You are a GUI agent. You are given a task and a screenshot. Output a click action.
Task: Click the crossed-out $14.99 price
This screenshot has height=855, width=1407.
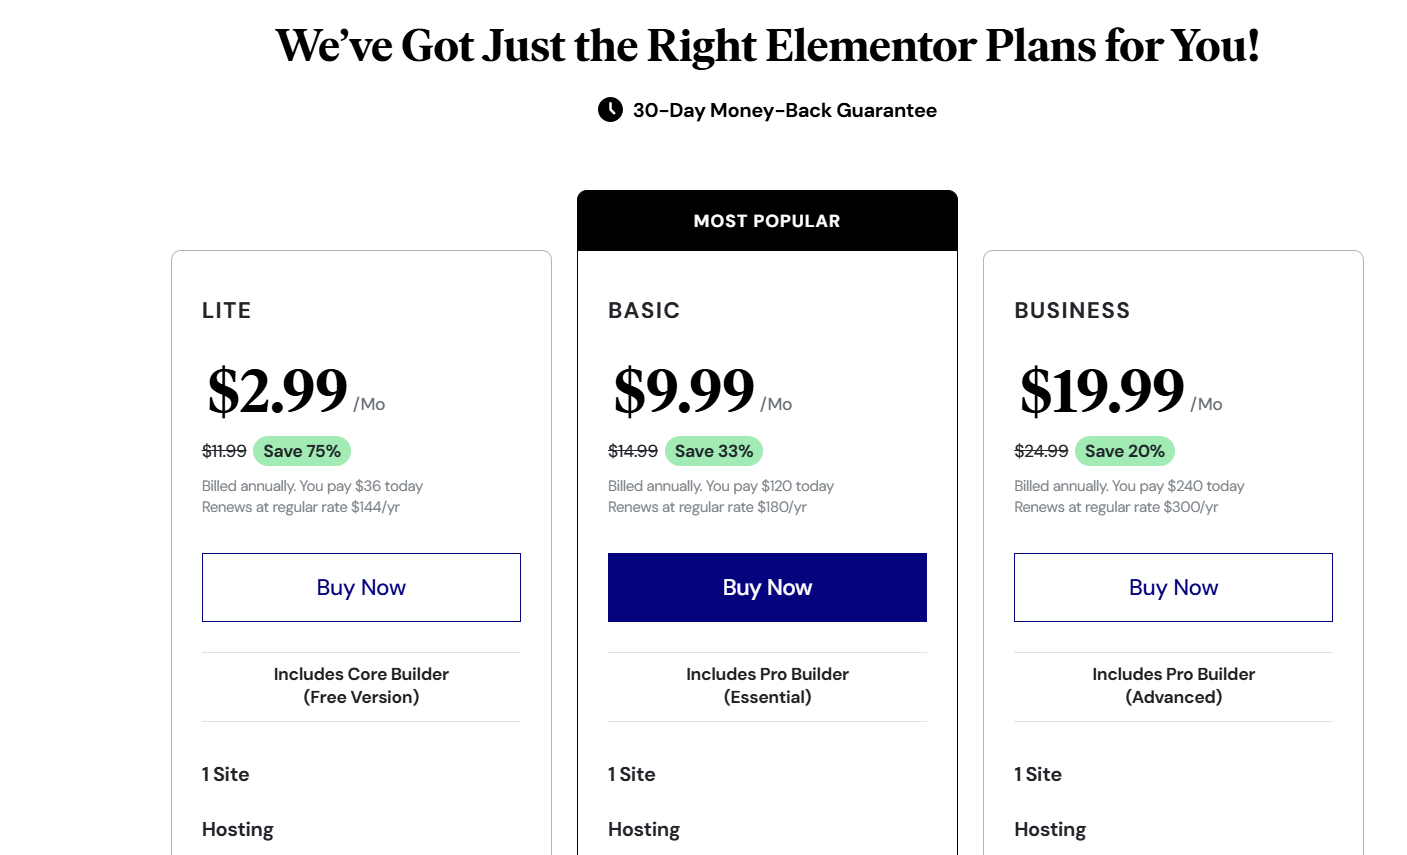[633, 451]
